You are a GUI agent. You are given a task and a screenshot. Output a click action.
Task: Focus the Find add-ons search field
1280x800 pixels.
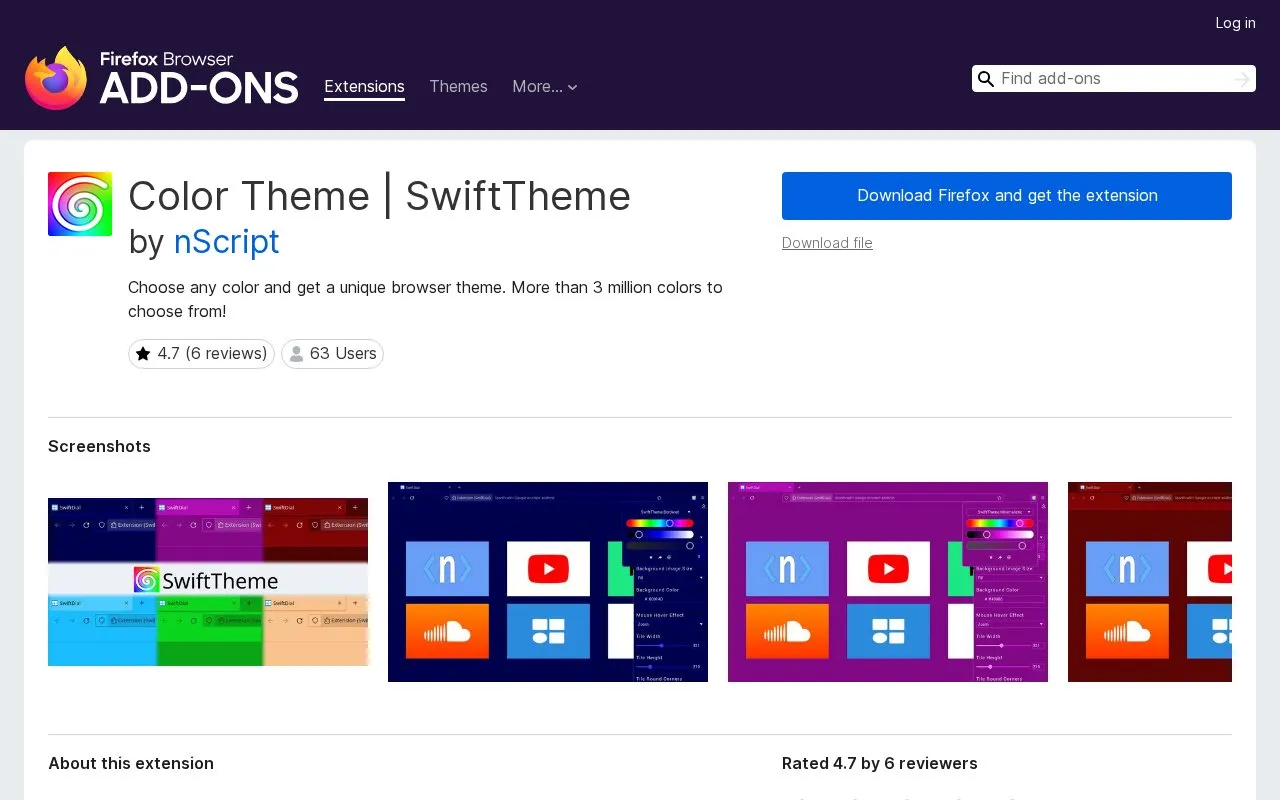[1113, 79]
